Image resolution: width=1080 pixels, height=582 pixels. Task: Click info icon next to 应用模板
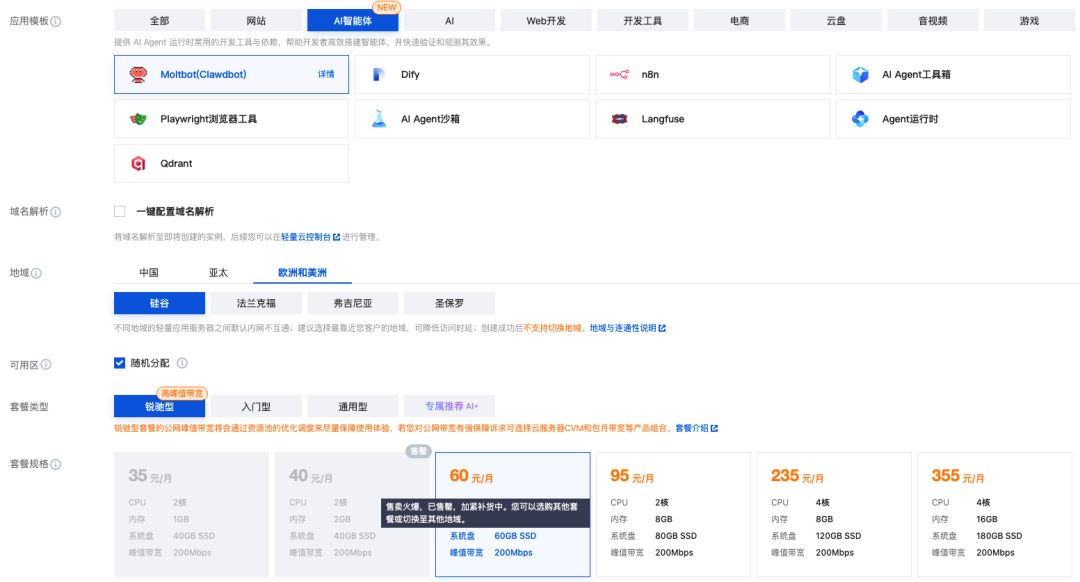[x=56, y=21]
